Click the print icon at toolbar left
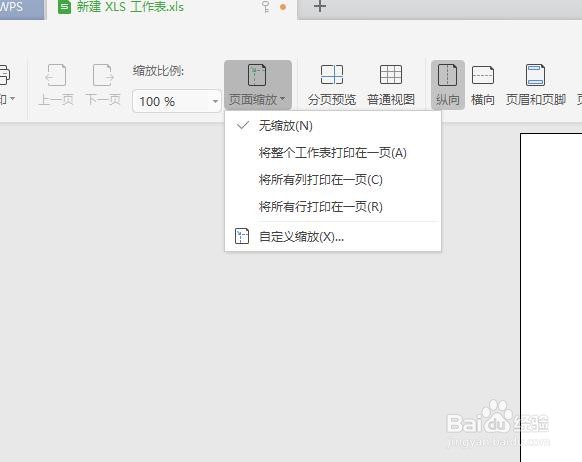Screen dimensions: 582x462 tap(4, 75)
